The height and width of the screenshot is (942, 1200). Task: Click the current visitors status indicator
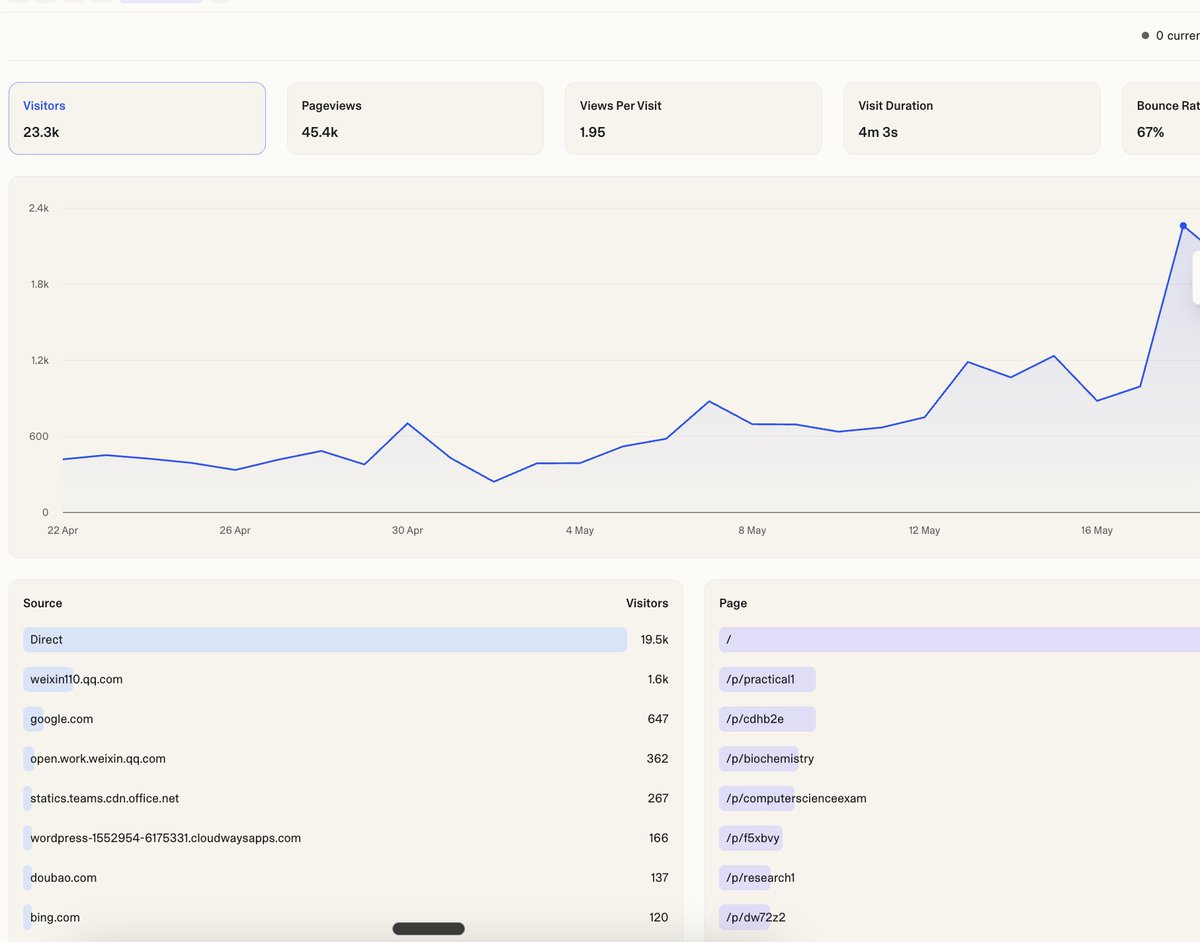tap(1170, 35)
